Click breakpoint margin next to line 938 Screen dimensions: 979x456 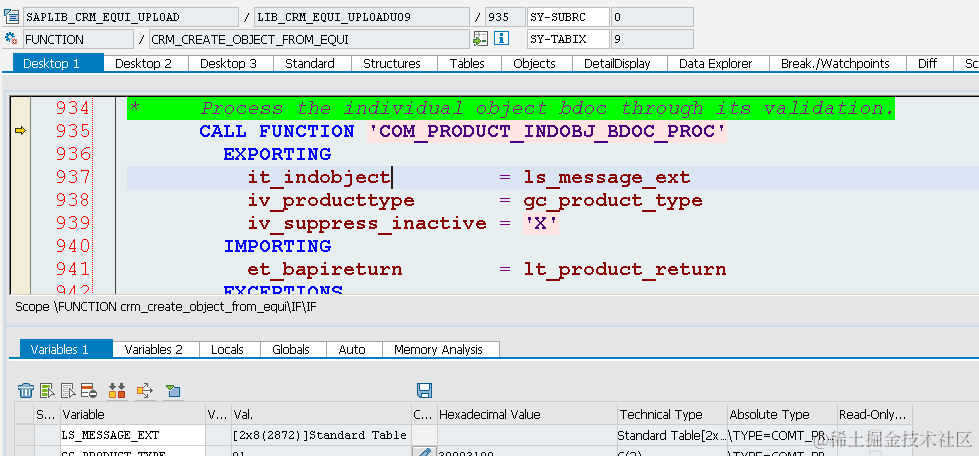(x=20, y=200)
